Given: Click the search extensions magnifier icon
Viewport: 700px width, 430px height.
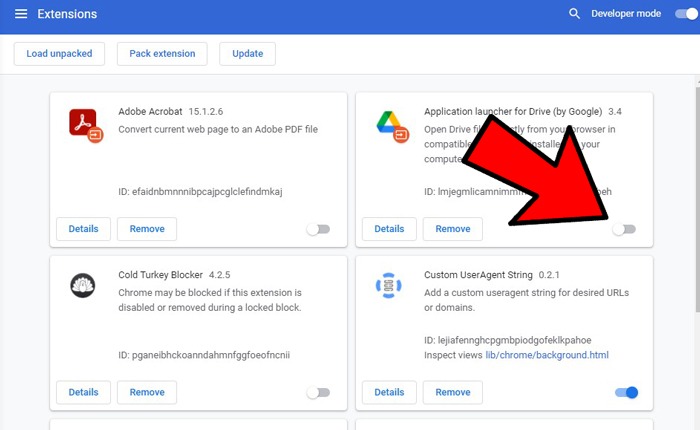Looking at the screenshot, I should tap(574, 13).
